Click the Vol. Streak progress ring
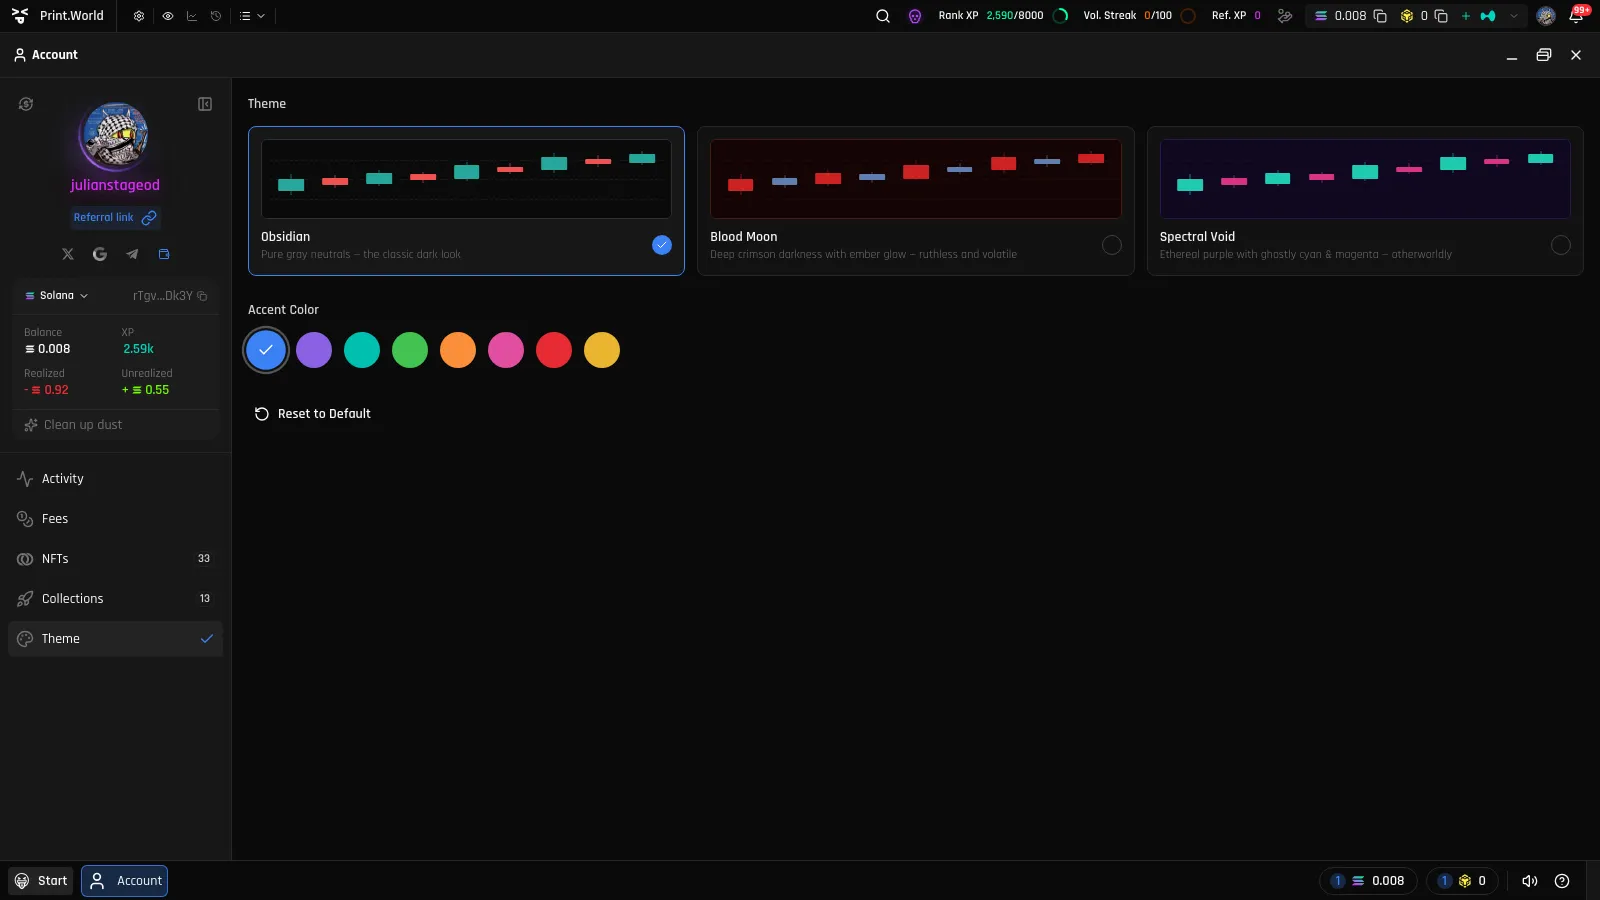 click(x=1187, y=16)
